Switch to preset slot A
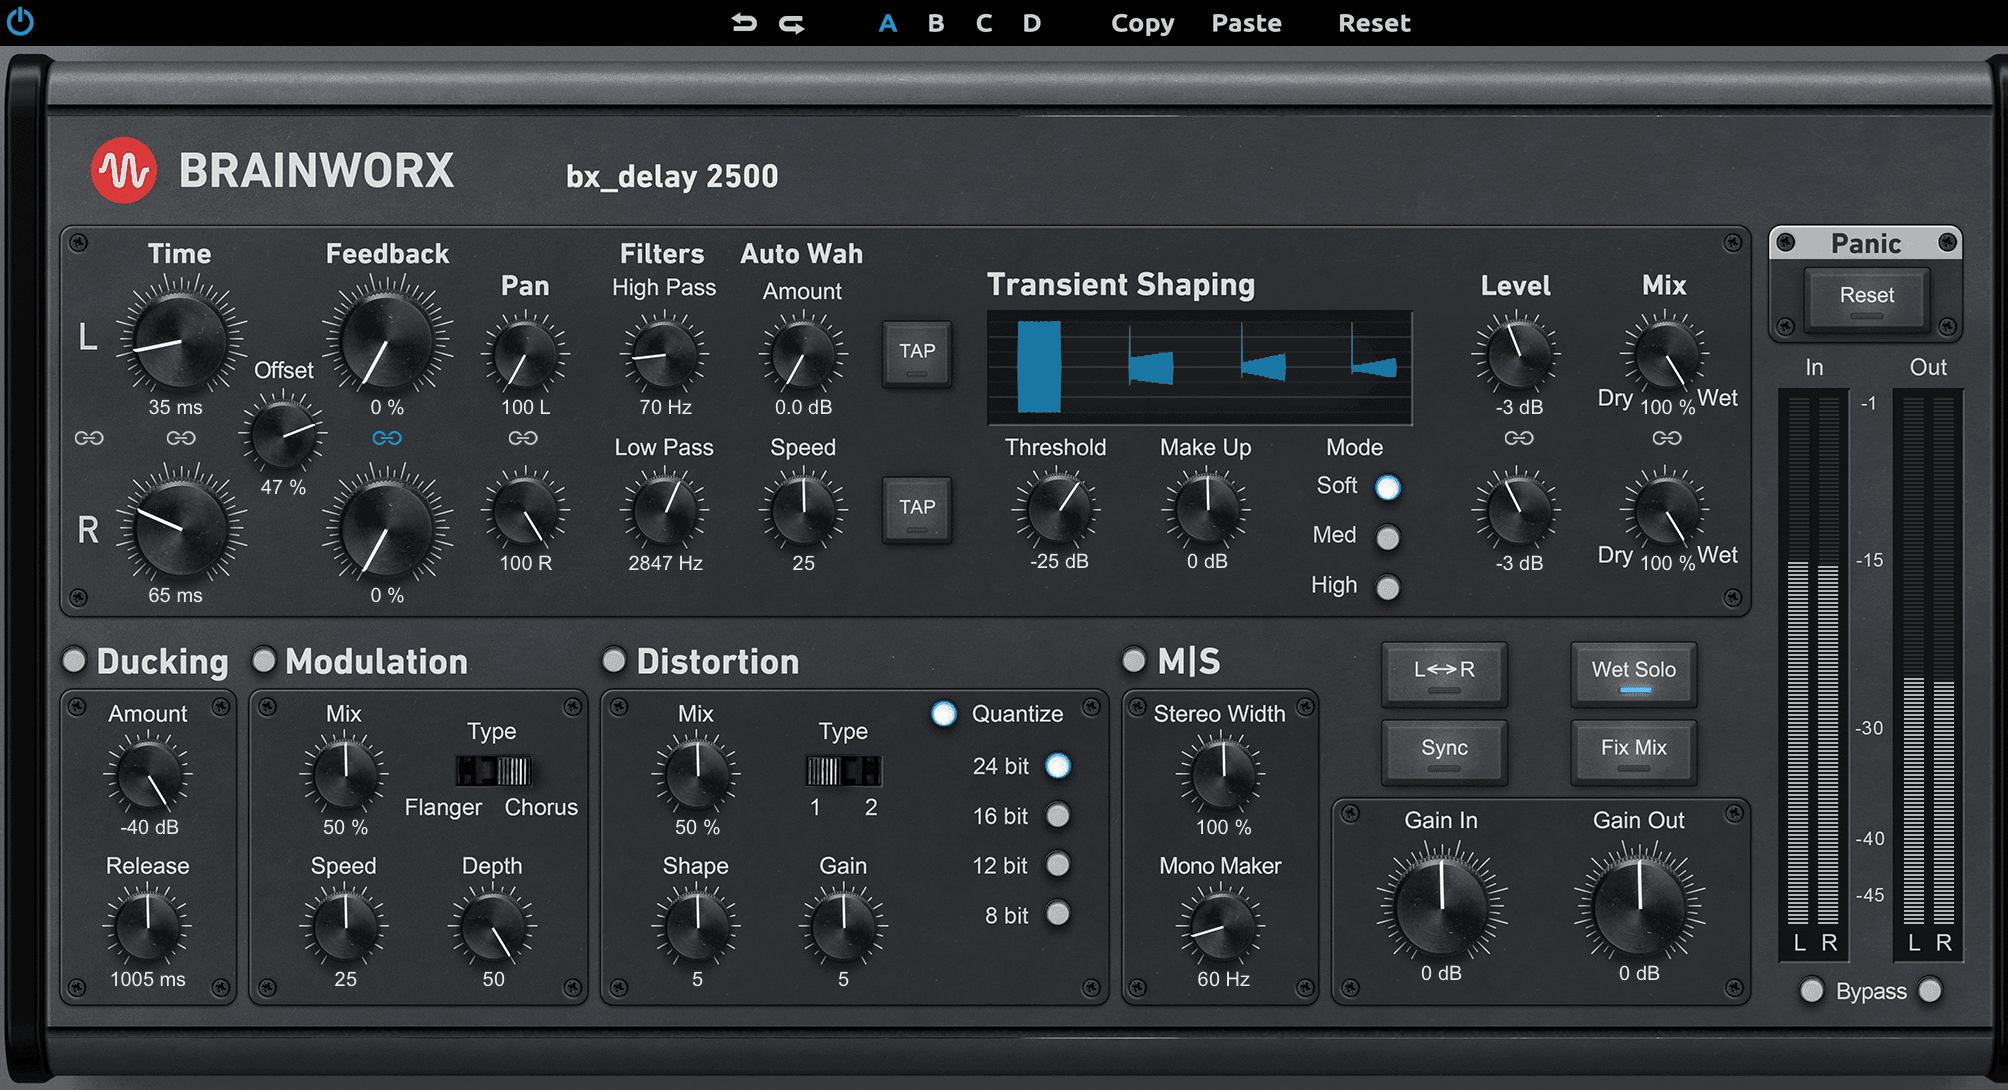The image size is (2008, 1090). 888,23
